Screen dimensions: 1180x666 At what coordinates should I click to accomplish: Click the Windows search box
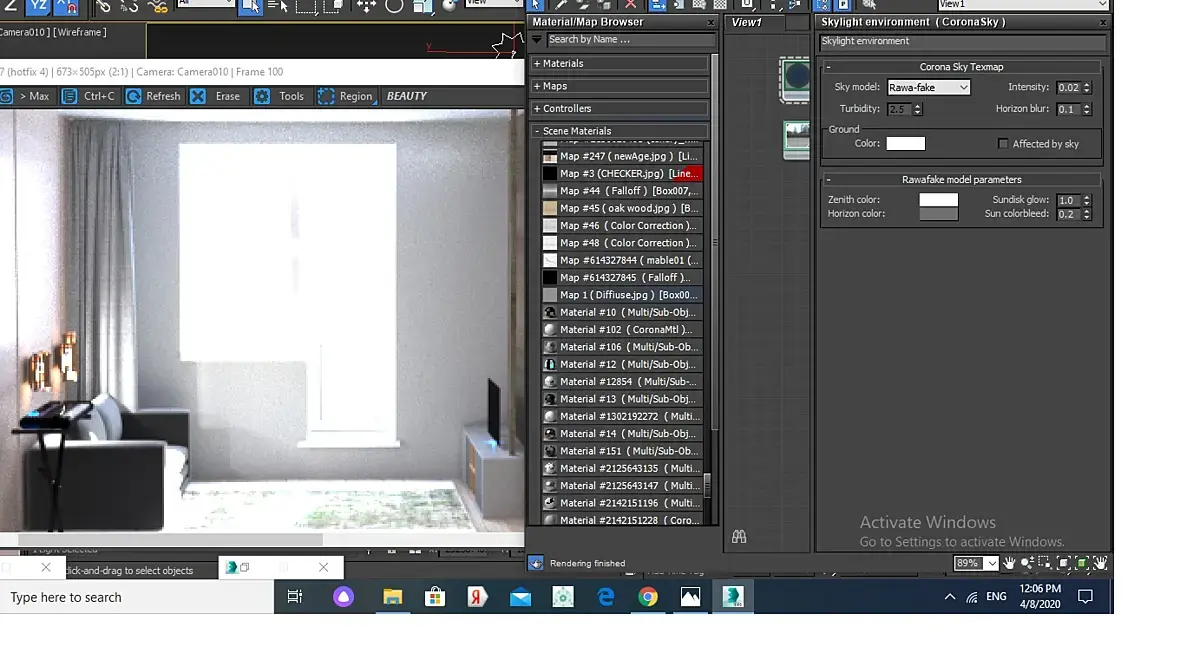click(137, 597)
